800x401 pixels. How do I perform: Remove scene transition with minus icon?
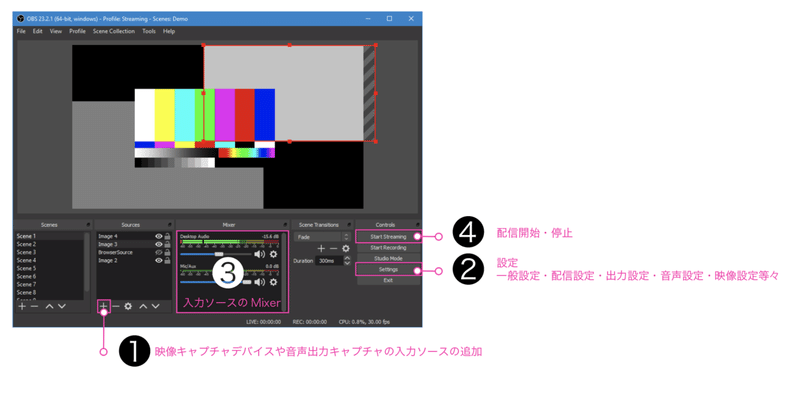click(x=333, y=248)
